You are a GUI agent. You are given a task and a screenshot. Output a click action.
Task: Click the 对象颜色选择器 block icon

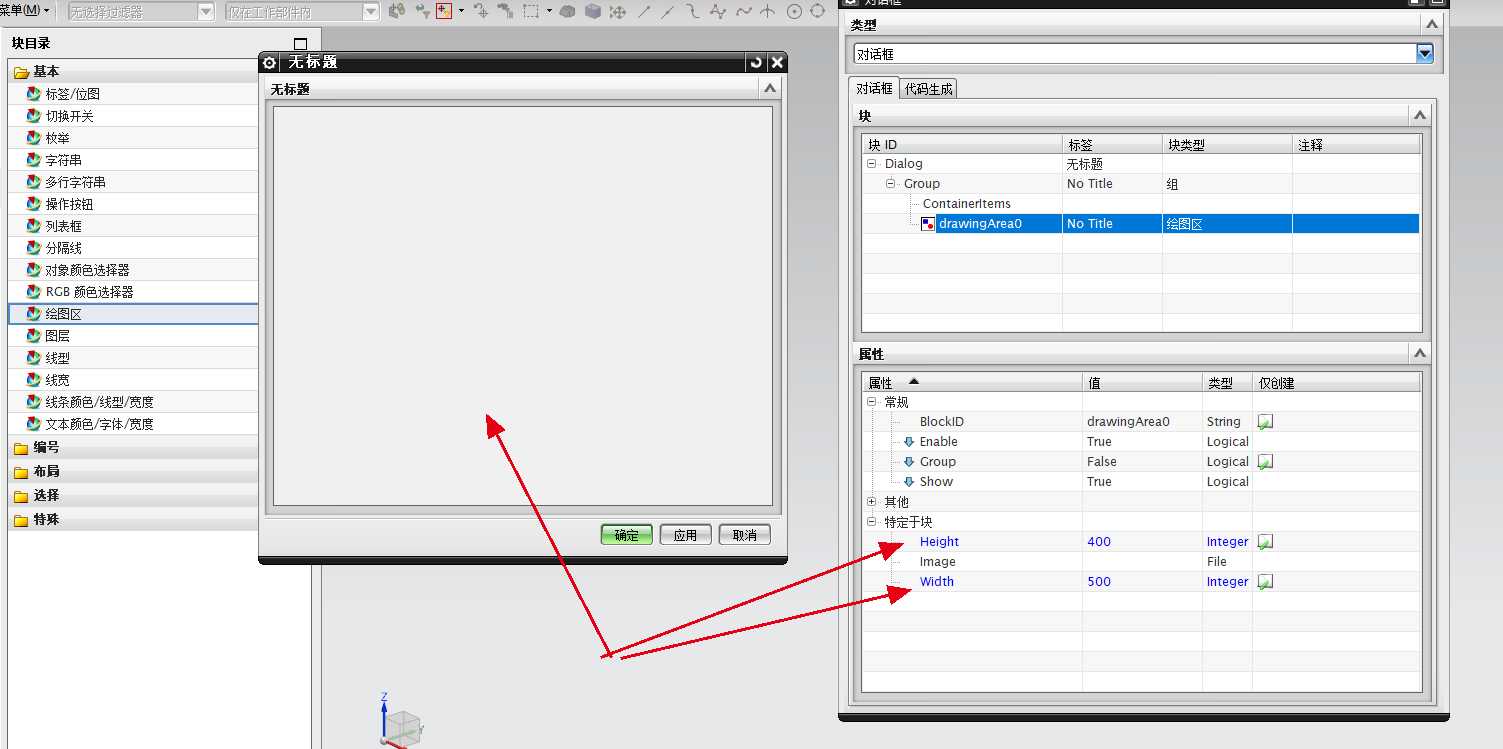coord(34,270)
